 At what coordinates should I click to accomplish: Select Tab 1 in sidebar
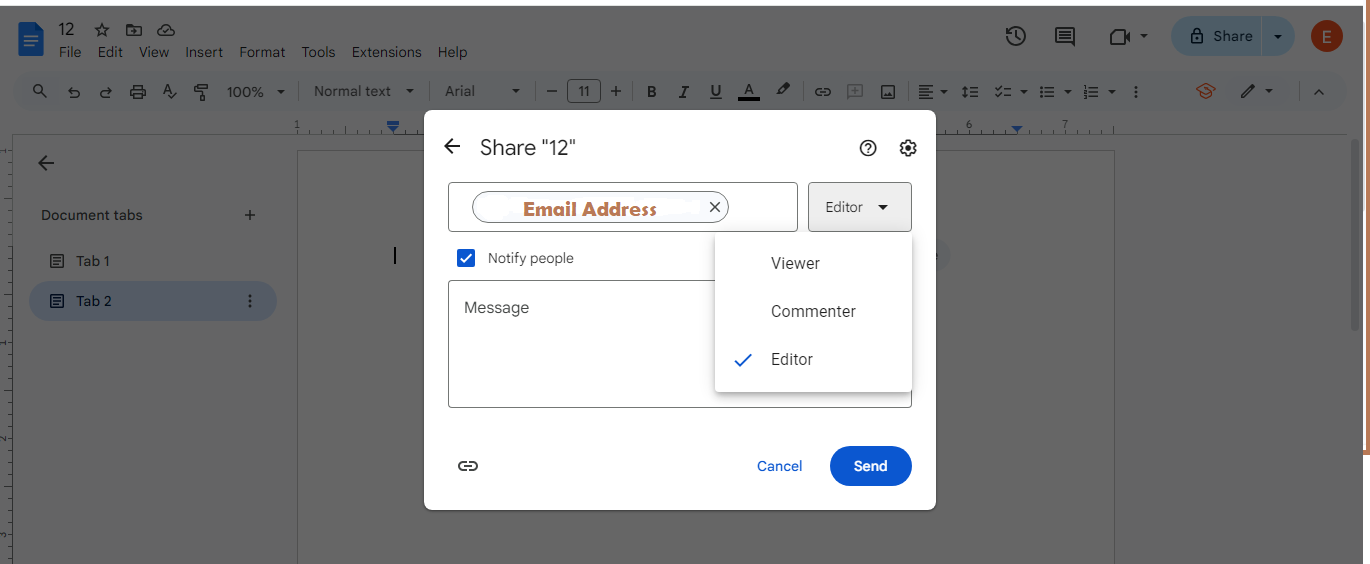click(153, 261)
